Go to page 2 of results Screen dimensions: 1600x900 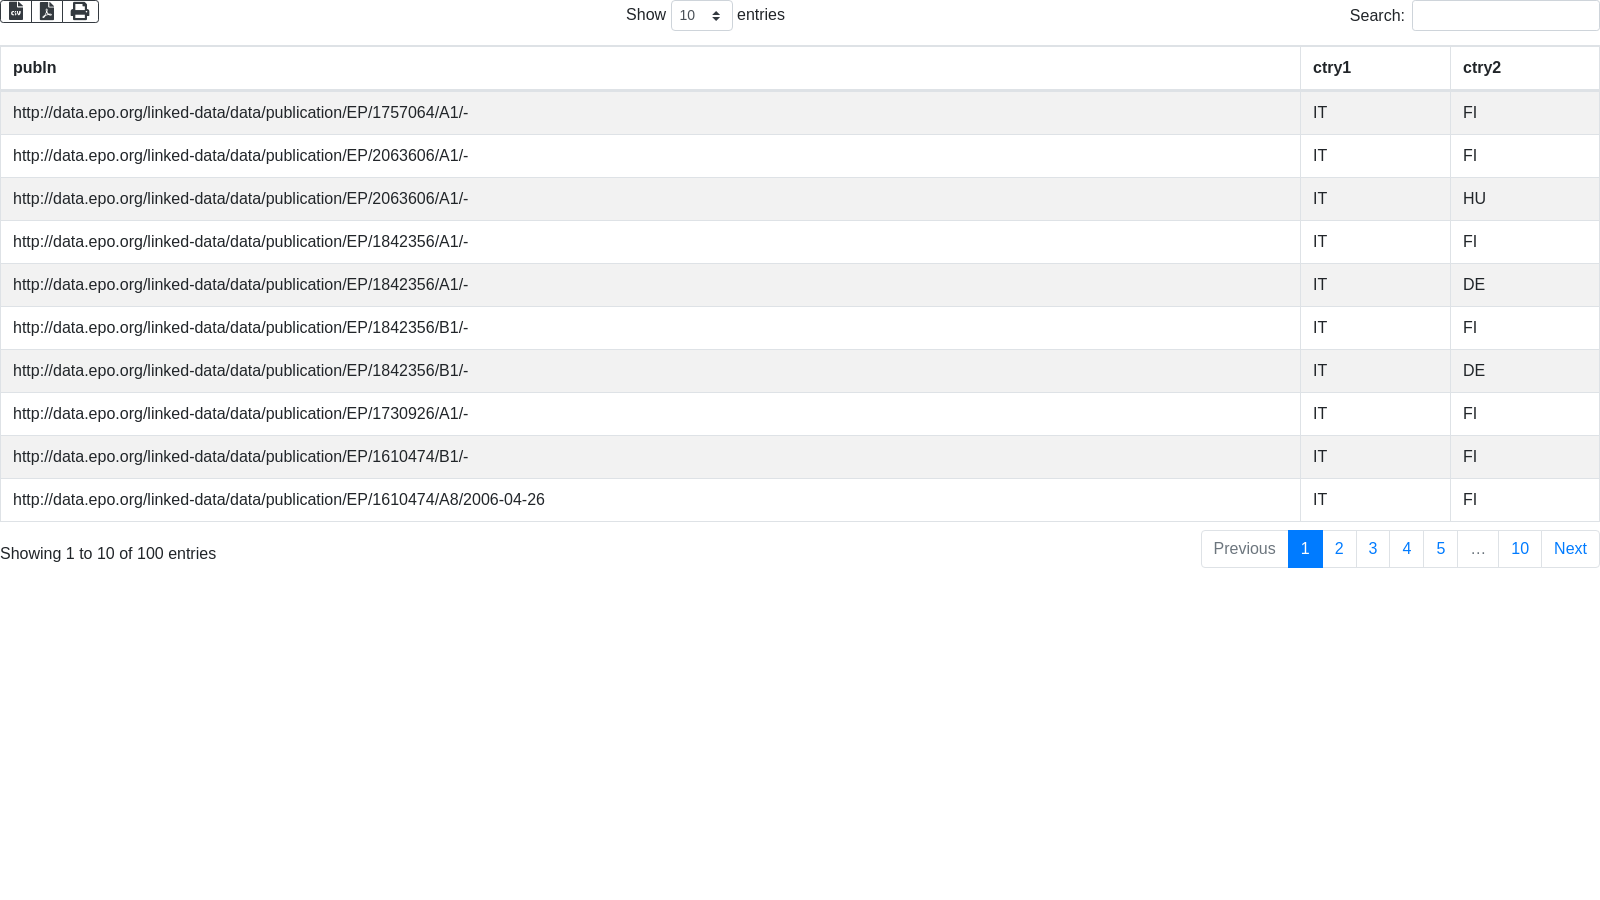tap(1339, 549)
